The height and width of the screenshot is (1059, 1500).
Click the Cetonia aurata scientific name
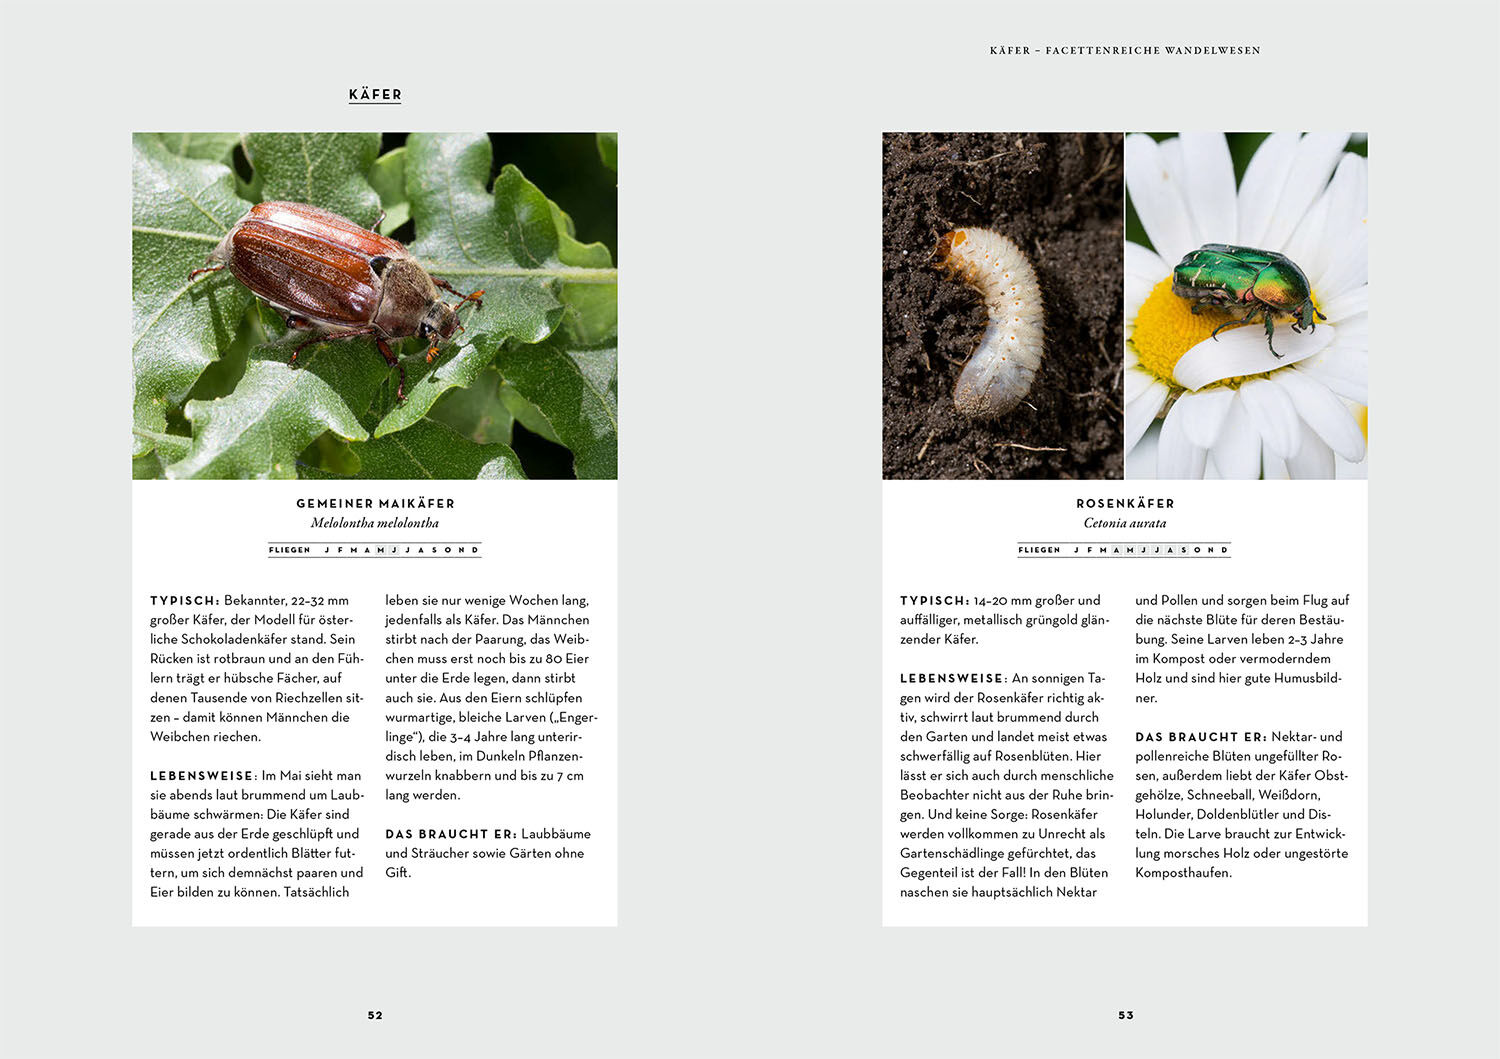[1125, 523]
